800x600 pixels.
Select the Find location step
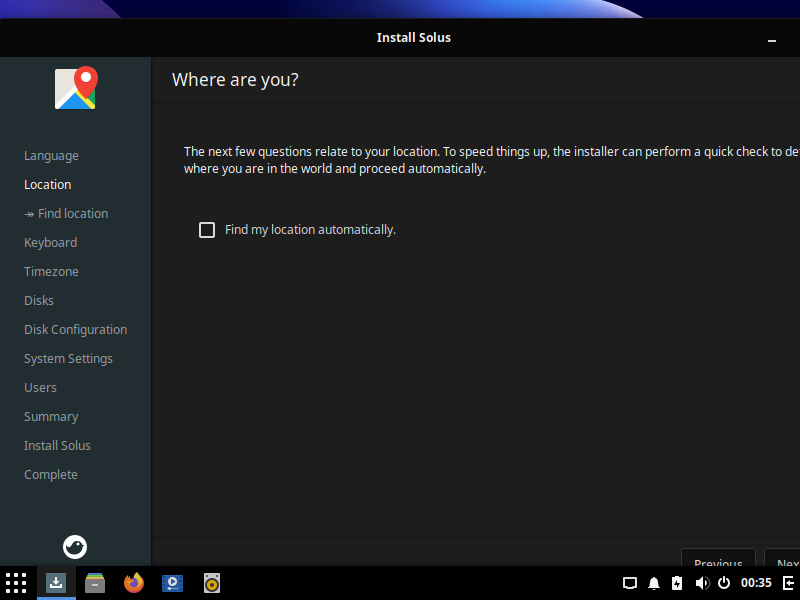coord(66,214)
